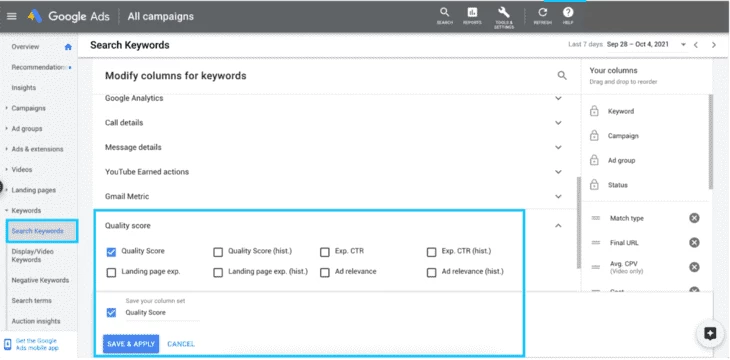The width and height of the screenshot is (730, 360).
Task: Enable the Landing page exp. checkbox
Action: (111, 272)
